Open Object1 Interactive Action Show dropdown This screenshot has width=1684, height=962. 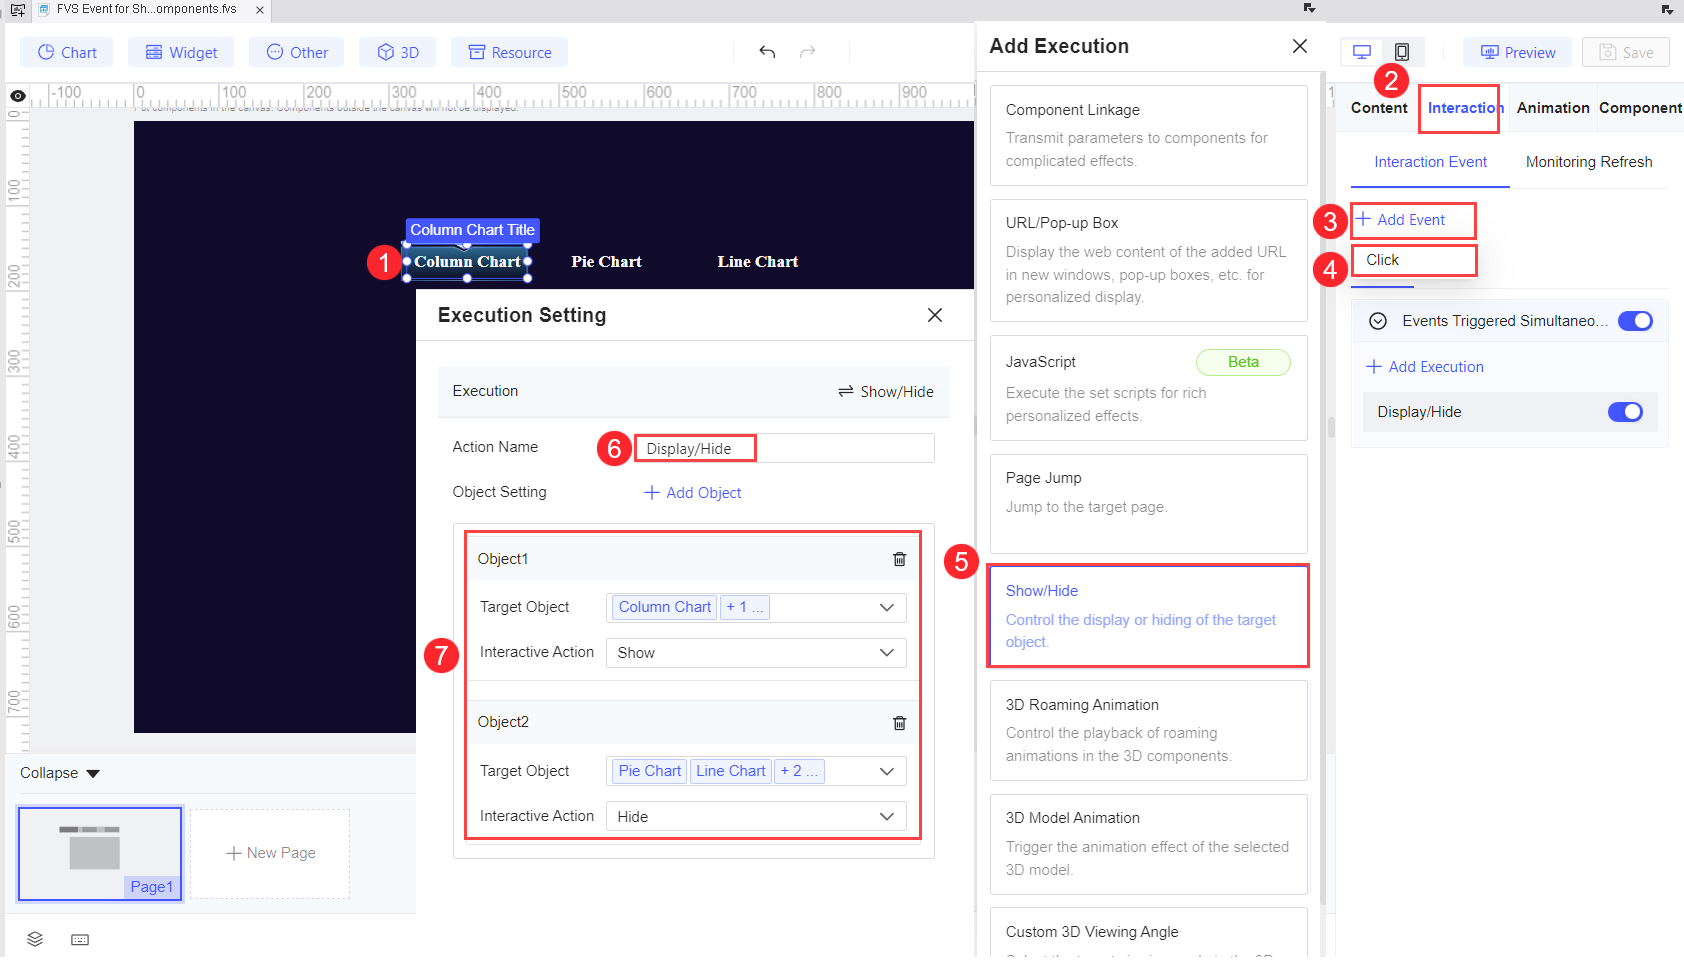point(756,653)
